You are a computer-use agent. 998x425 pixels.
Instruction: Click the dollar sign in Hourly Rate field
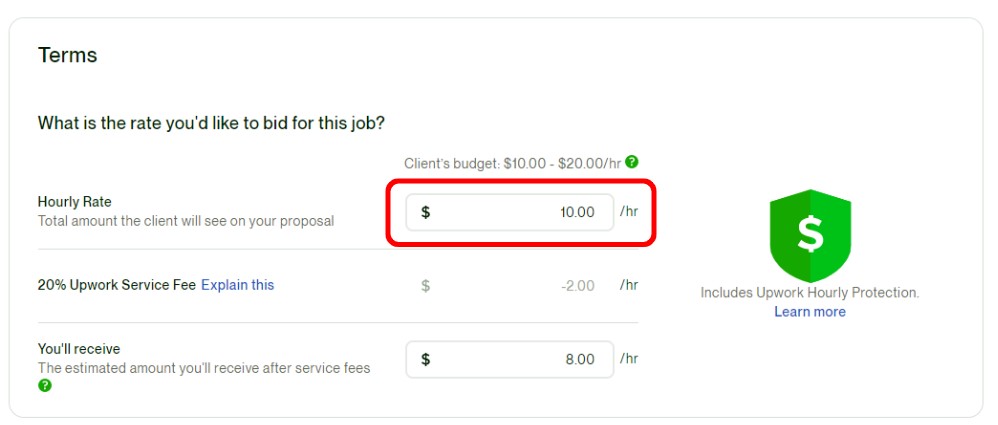[425, 212]
